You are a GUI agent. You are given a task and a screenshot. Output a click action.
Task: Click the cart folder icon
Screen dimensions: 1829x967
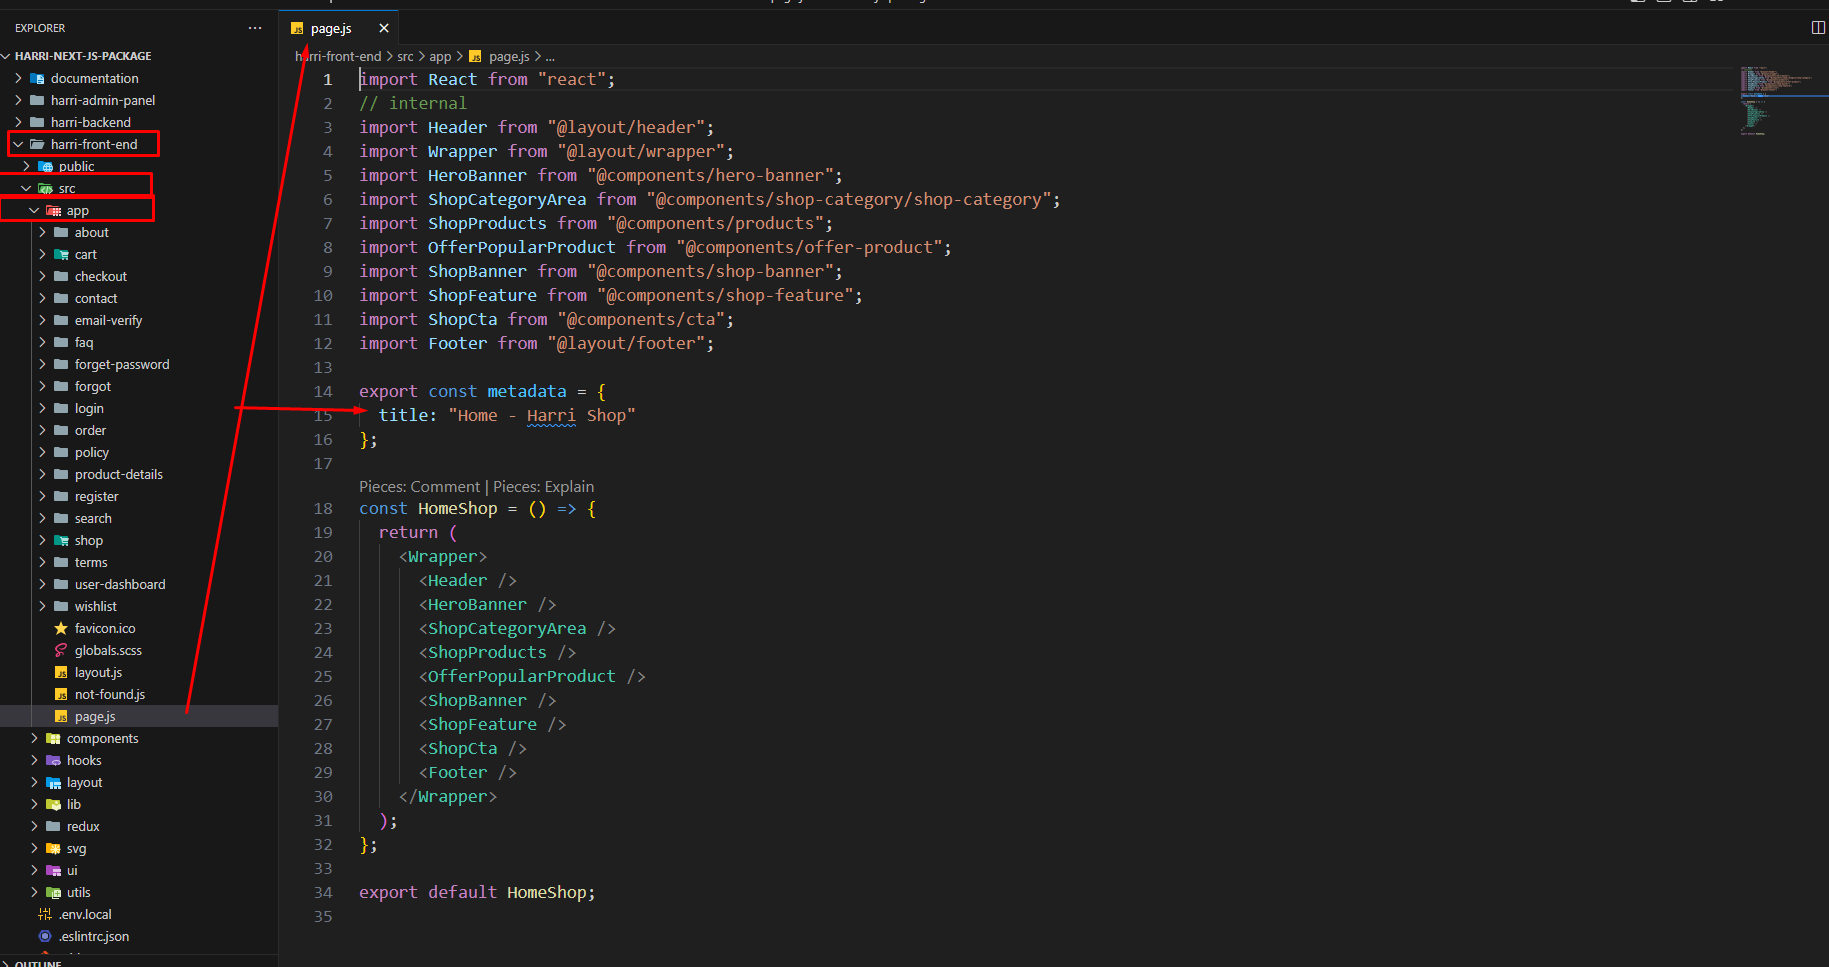click(x=61, y=254)
